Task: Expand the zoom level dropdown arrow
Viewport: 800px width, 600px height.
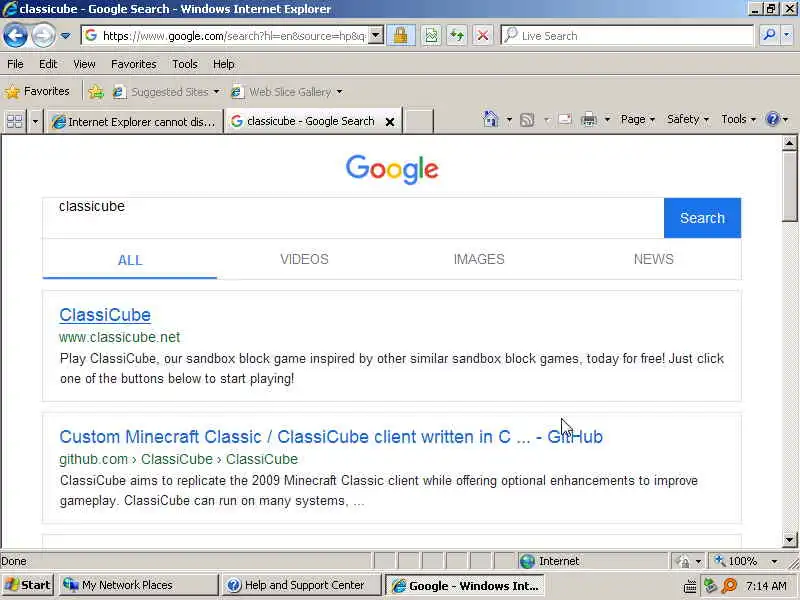Action: 774,561
